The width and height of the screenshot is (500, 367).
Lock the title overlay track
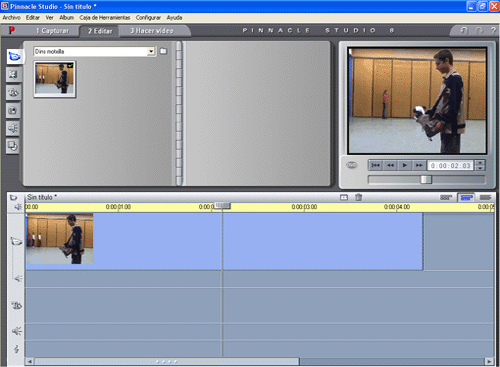[16, 305]
